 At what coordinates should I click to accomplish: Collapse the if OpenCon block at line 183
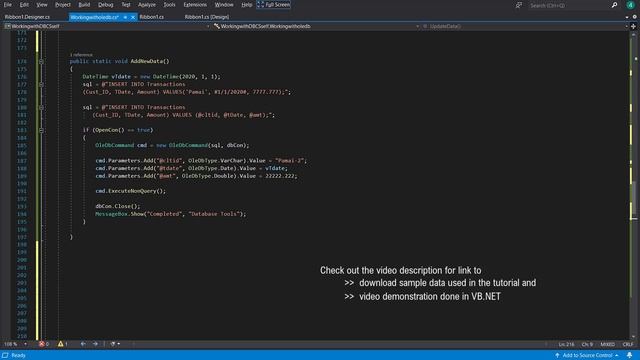click(41, 130)
